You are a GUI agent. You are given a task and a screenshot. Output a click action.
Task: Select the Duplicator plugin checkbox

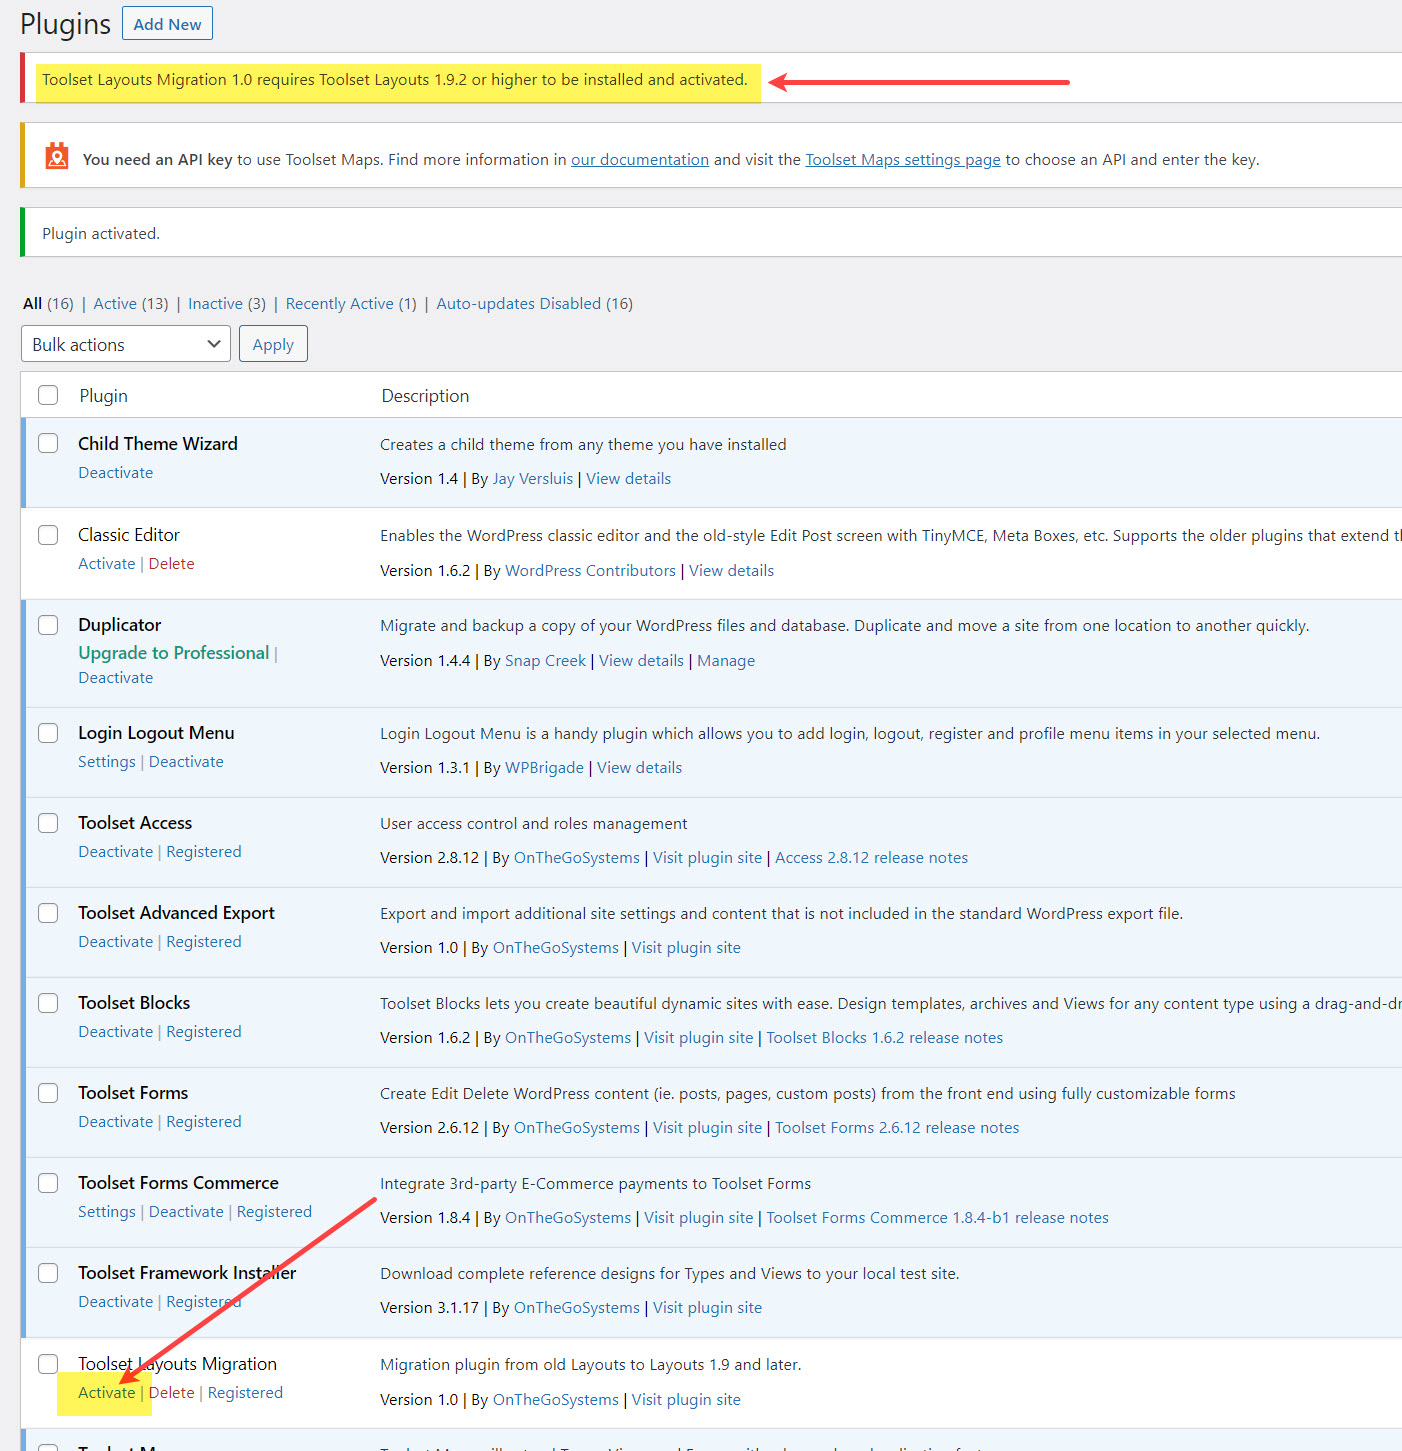(48, 625)
